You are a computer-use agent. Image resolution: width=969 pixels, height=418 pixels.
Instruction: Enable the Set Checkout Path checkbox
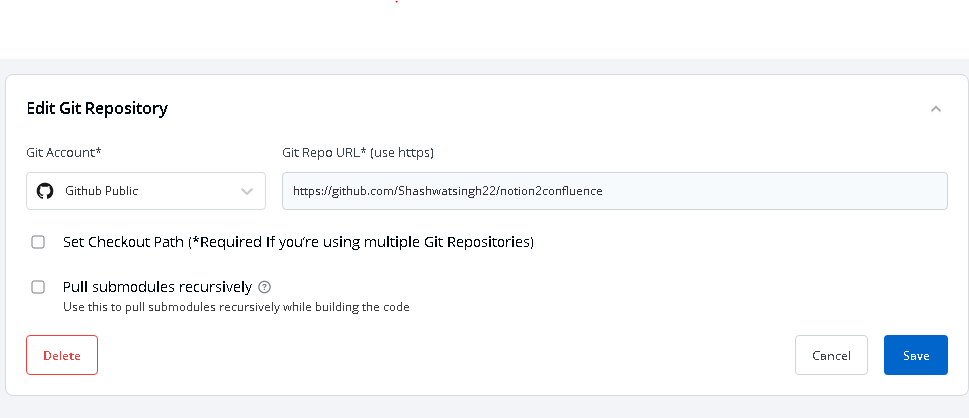(x=38, y=242)
